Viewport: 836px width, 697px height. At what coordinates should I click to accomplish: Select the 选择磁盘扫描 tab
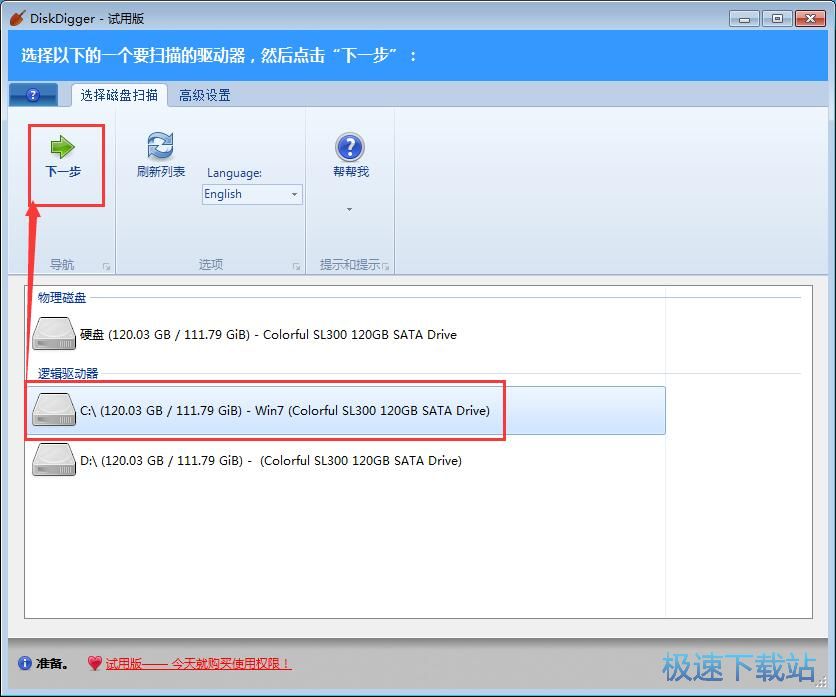coord(119,95)
